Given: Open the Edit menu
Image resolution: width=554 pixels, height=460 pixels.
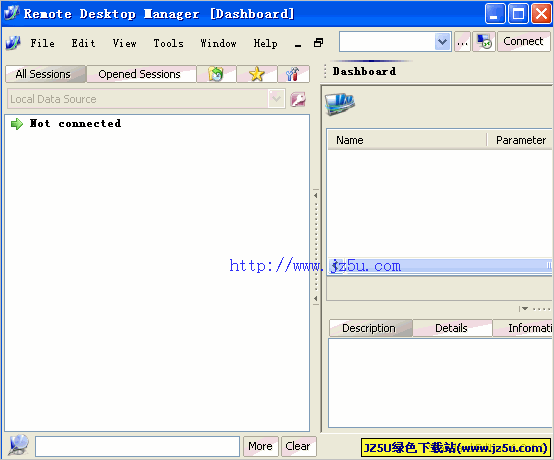Looking at the screenshot, I should coord(83,43).
